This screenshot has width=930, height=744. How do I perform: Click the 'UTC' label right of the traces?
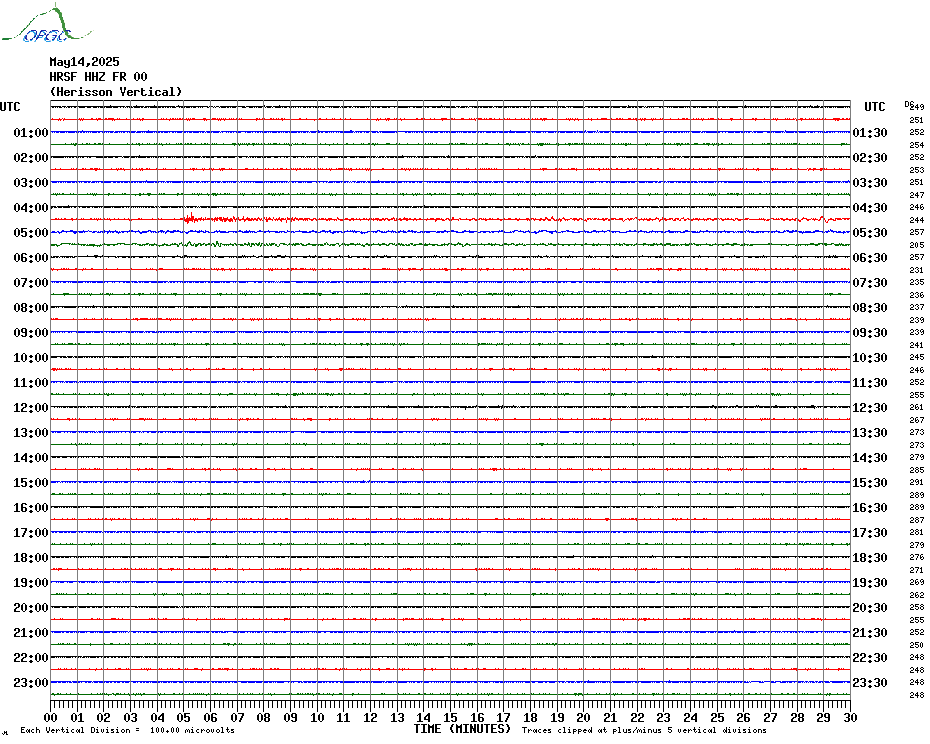[x=874, y=107]
